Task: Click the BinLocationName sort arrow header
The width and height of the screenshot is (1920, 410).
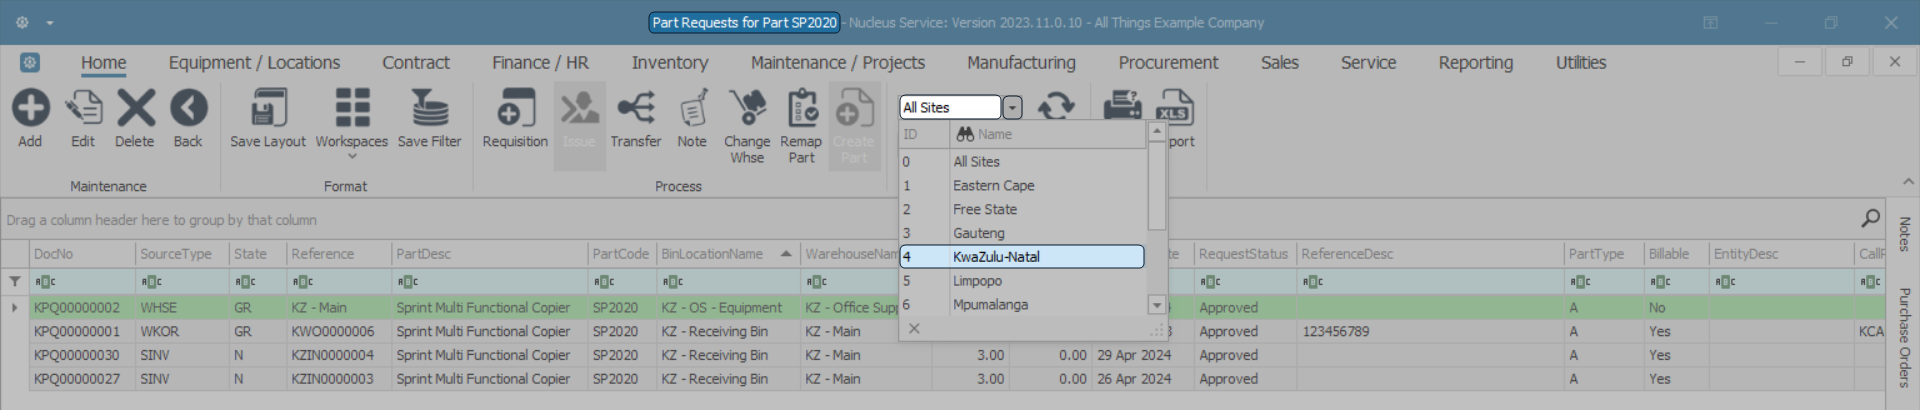Action: (786, 254)
